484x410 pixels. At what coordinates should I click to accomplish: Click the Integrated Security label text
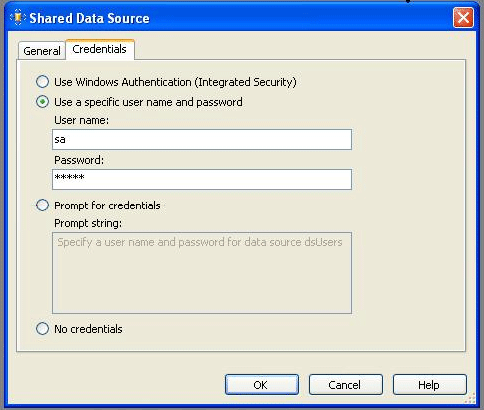245,82
